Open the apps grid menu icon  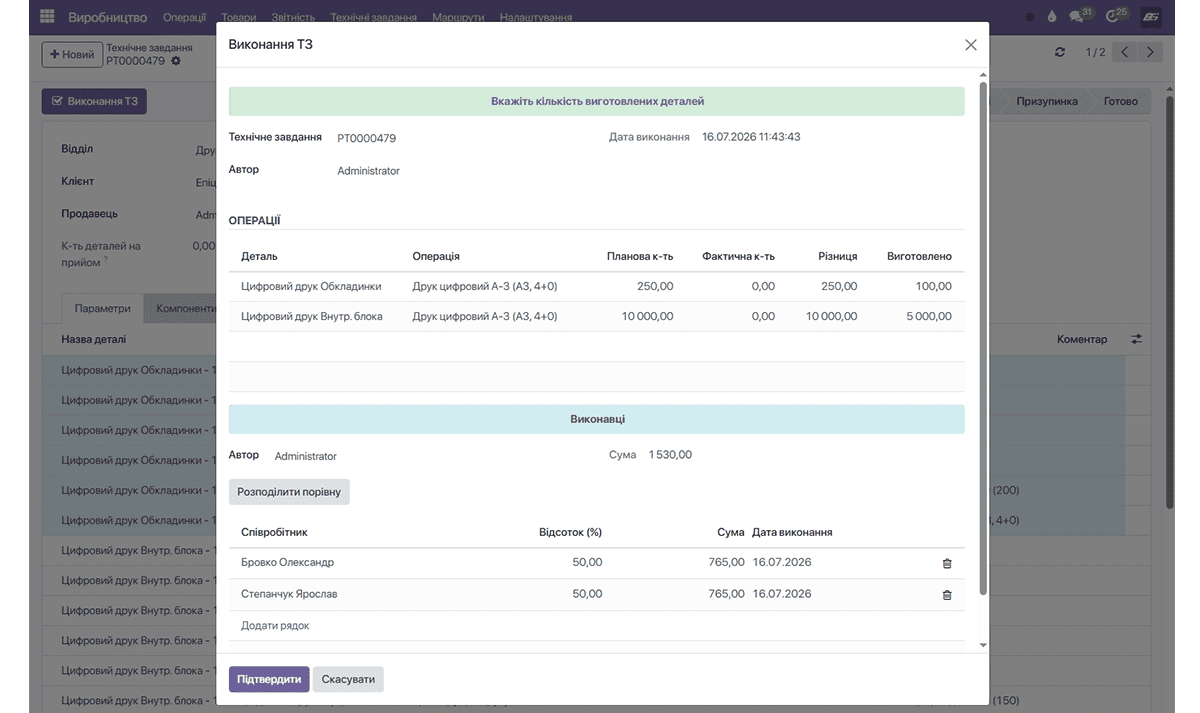[47, 17]
